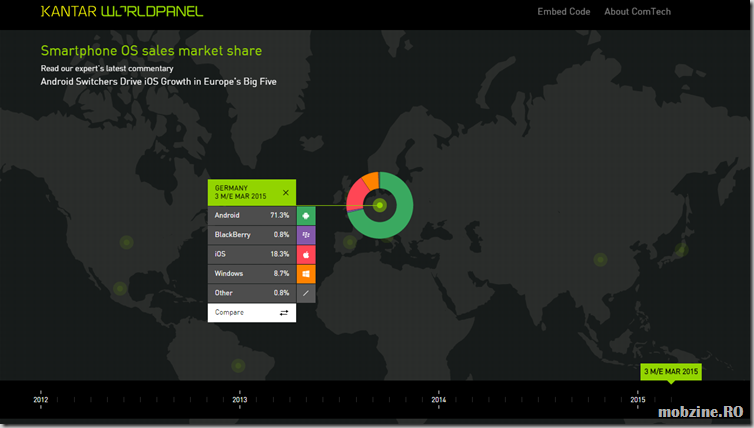754x428 pixels.
Task: Select the 2013 timeline marker
Action: click(x=239, y=400)
